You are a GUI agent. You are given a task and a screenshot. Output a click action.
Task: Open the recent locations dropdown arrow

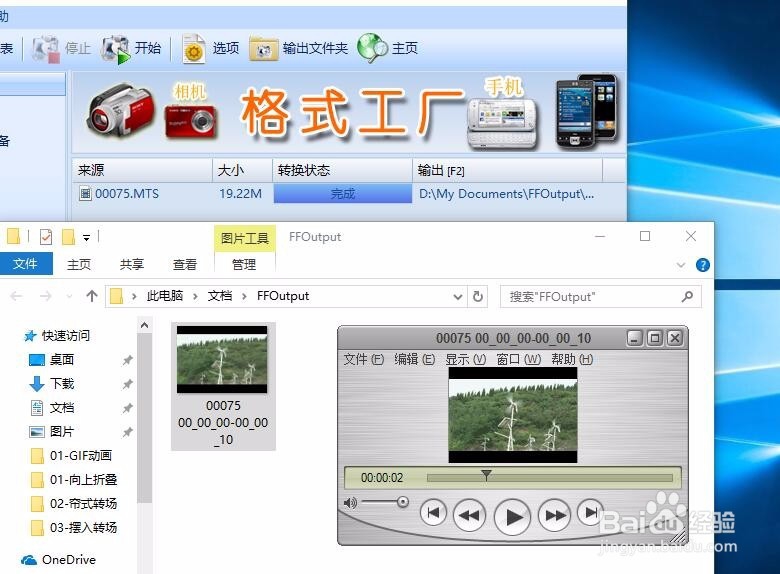tap(69, 297)
